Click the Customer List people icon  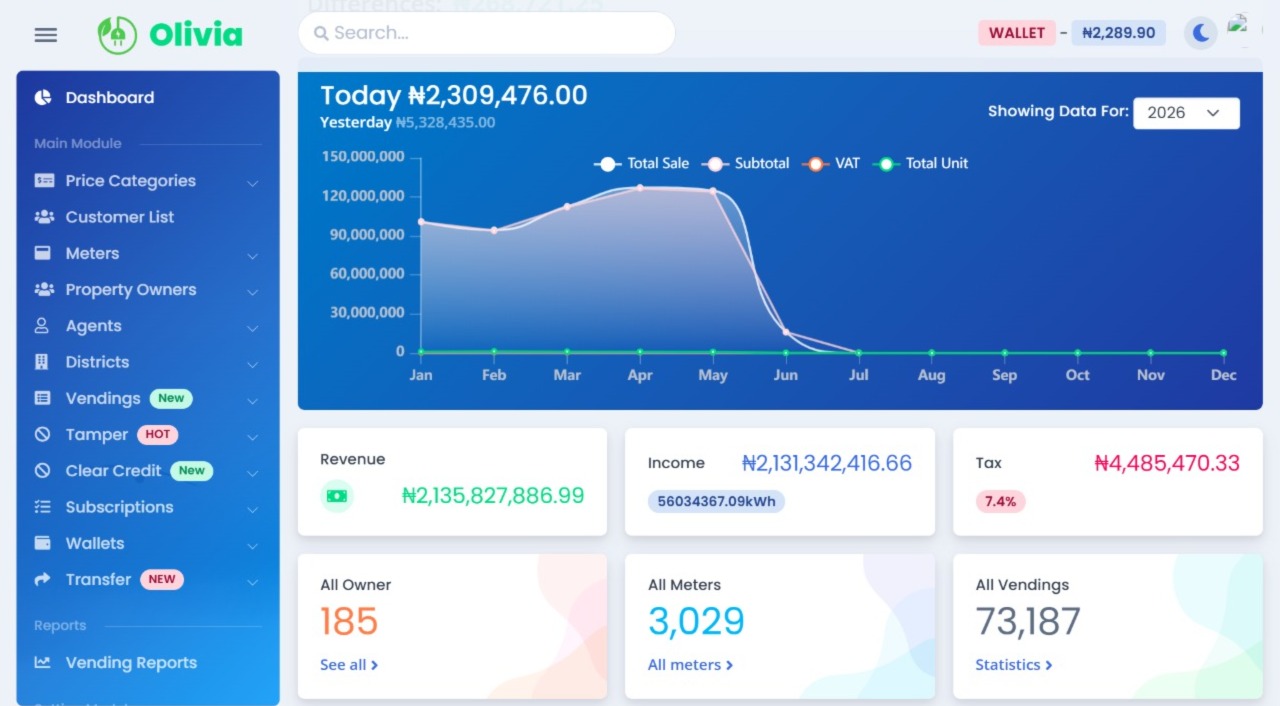pyautogui.click(x=44, y=217)
